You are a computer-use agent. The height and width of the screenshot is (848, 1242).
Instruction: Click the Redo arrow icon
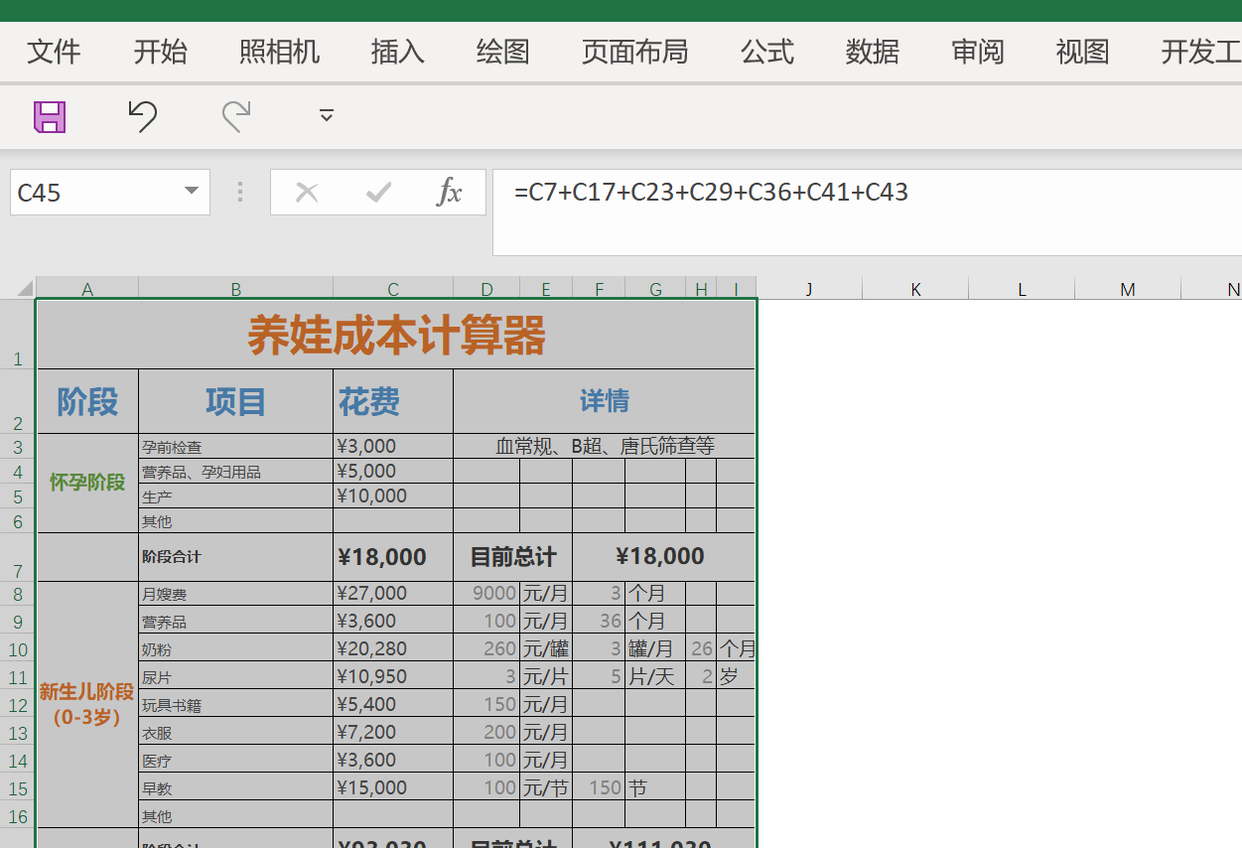pos(236,116)
